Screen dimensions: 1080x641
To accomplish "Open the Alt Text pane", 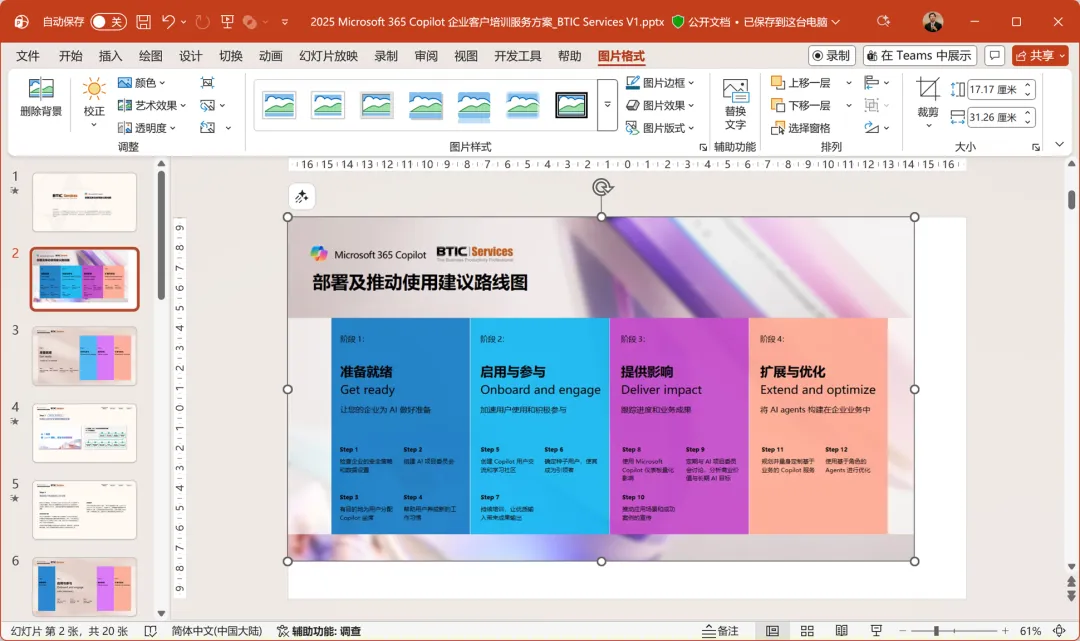I will [735, 104].
